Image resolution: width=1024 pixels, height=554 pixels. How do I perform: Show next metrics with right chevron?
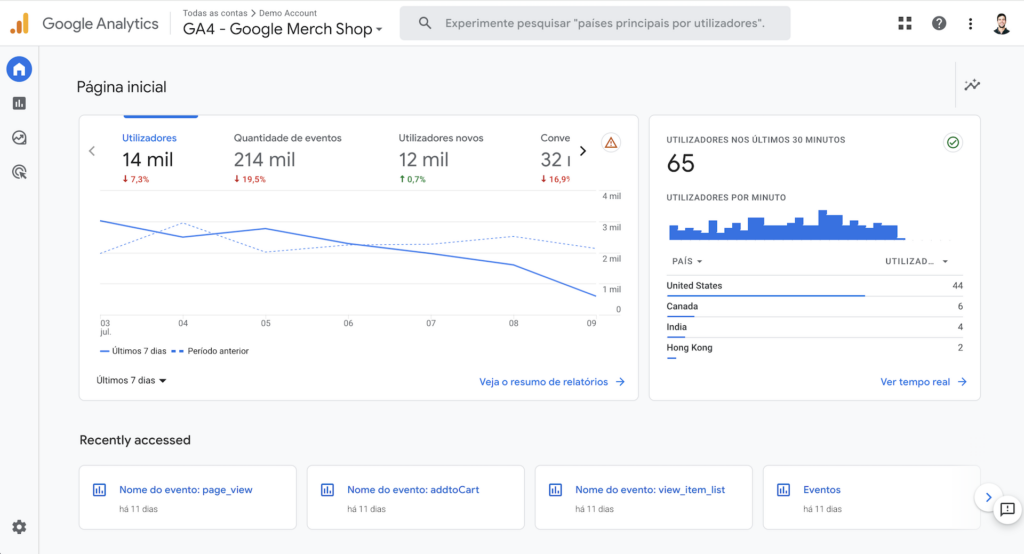coord(583,151)
